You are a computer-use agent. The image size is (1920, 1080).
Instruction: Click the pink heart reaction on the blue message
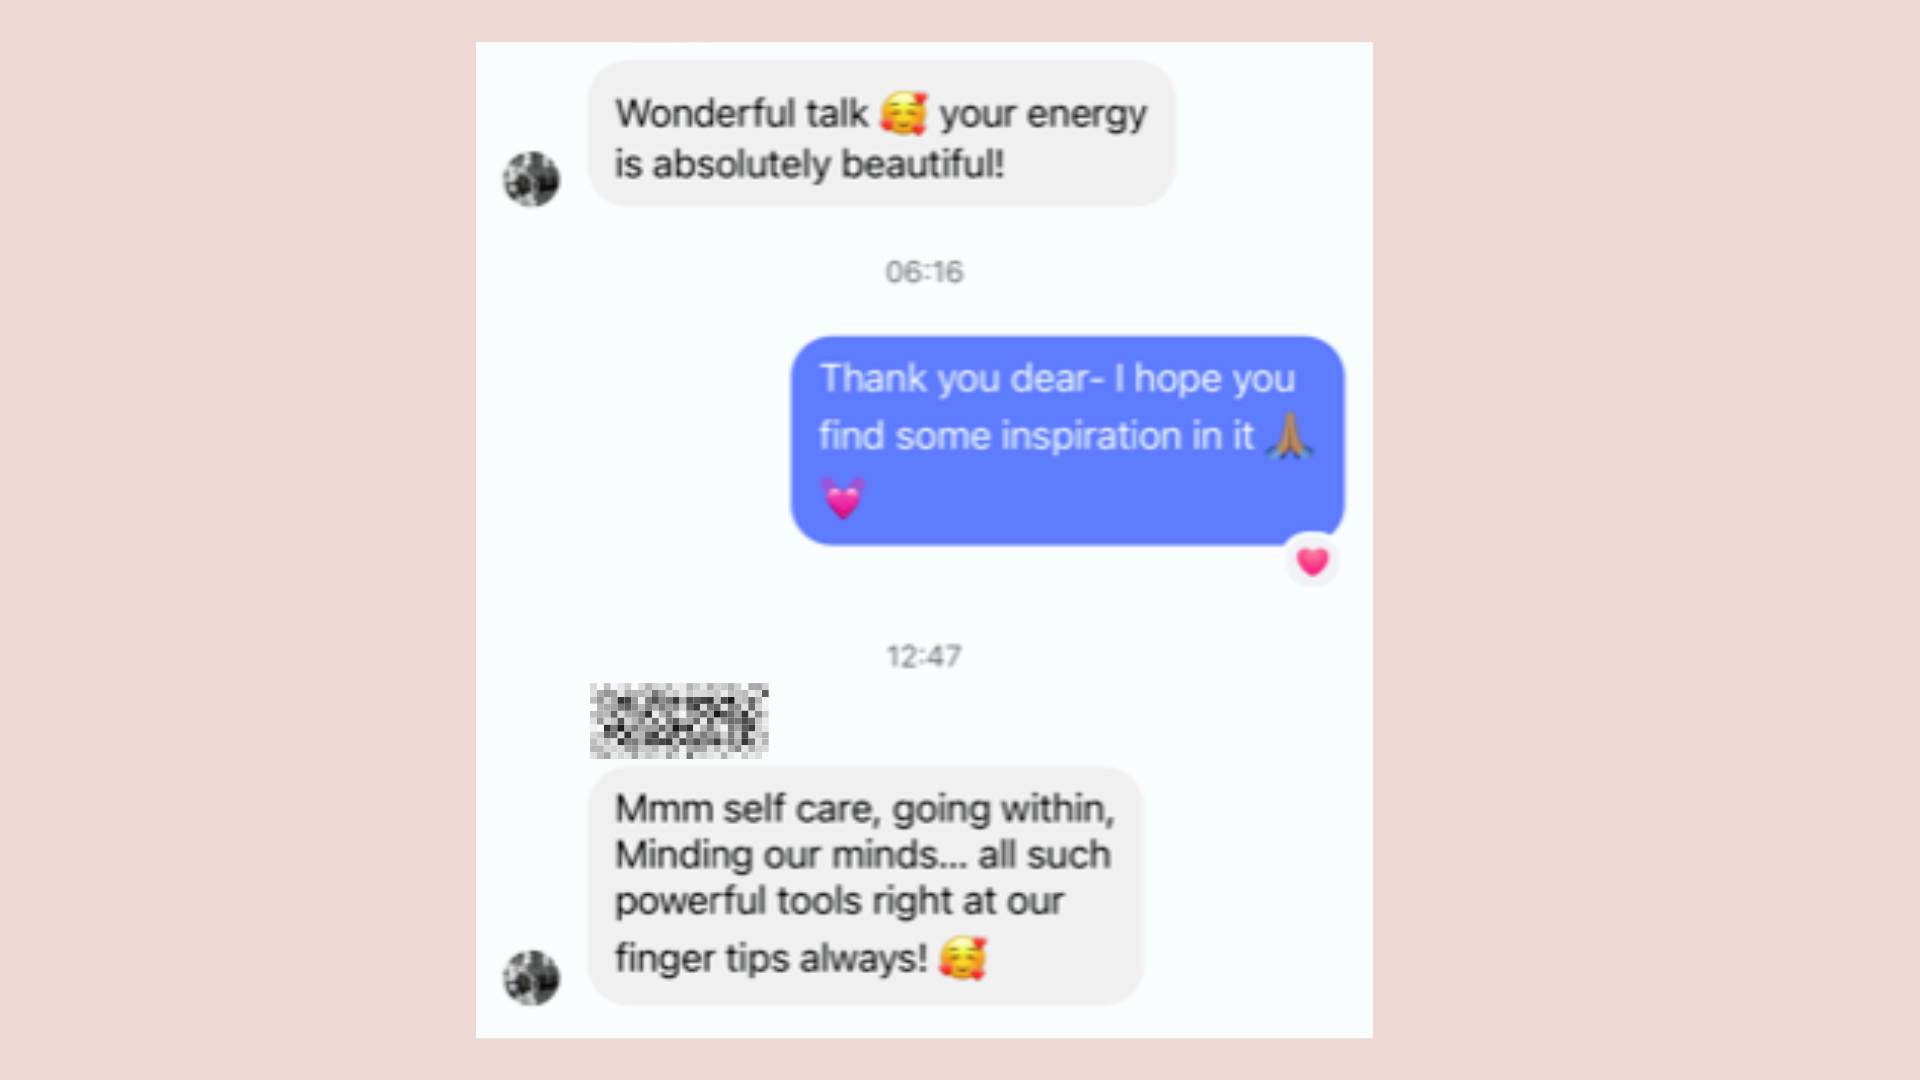point(1312,561)
